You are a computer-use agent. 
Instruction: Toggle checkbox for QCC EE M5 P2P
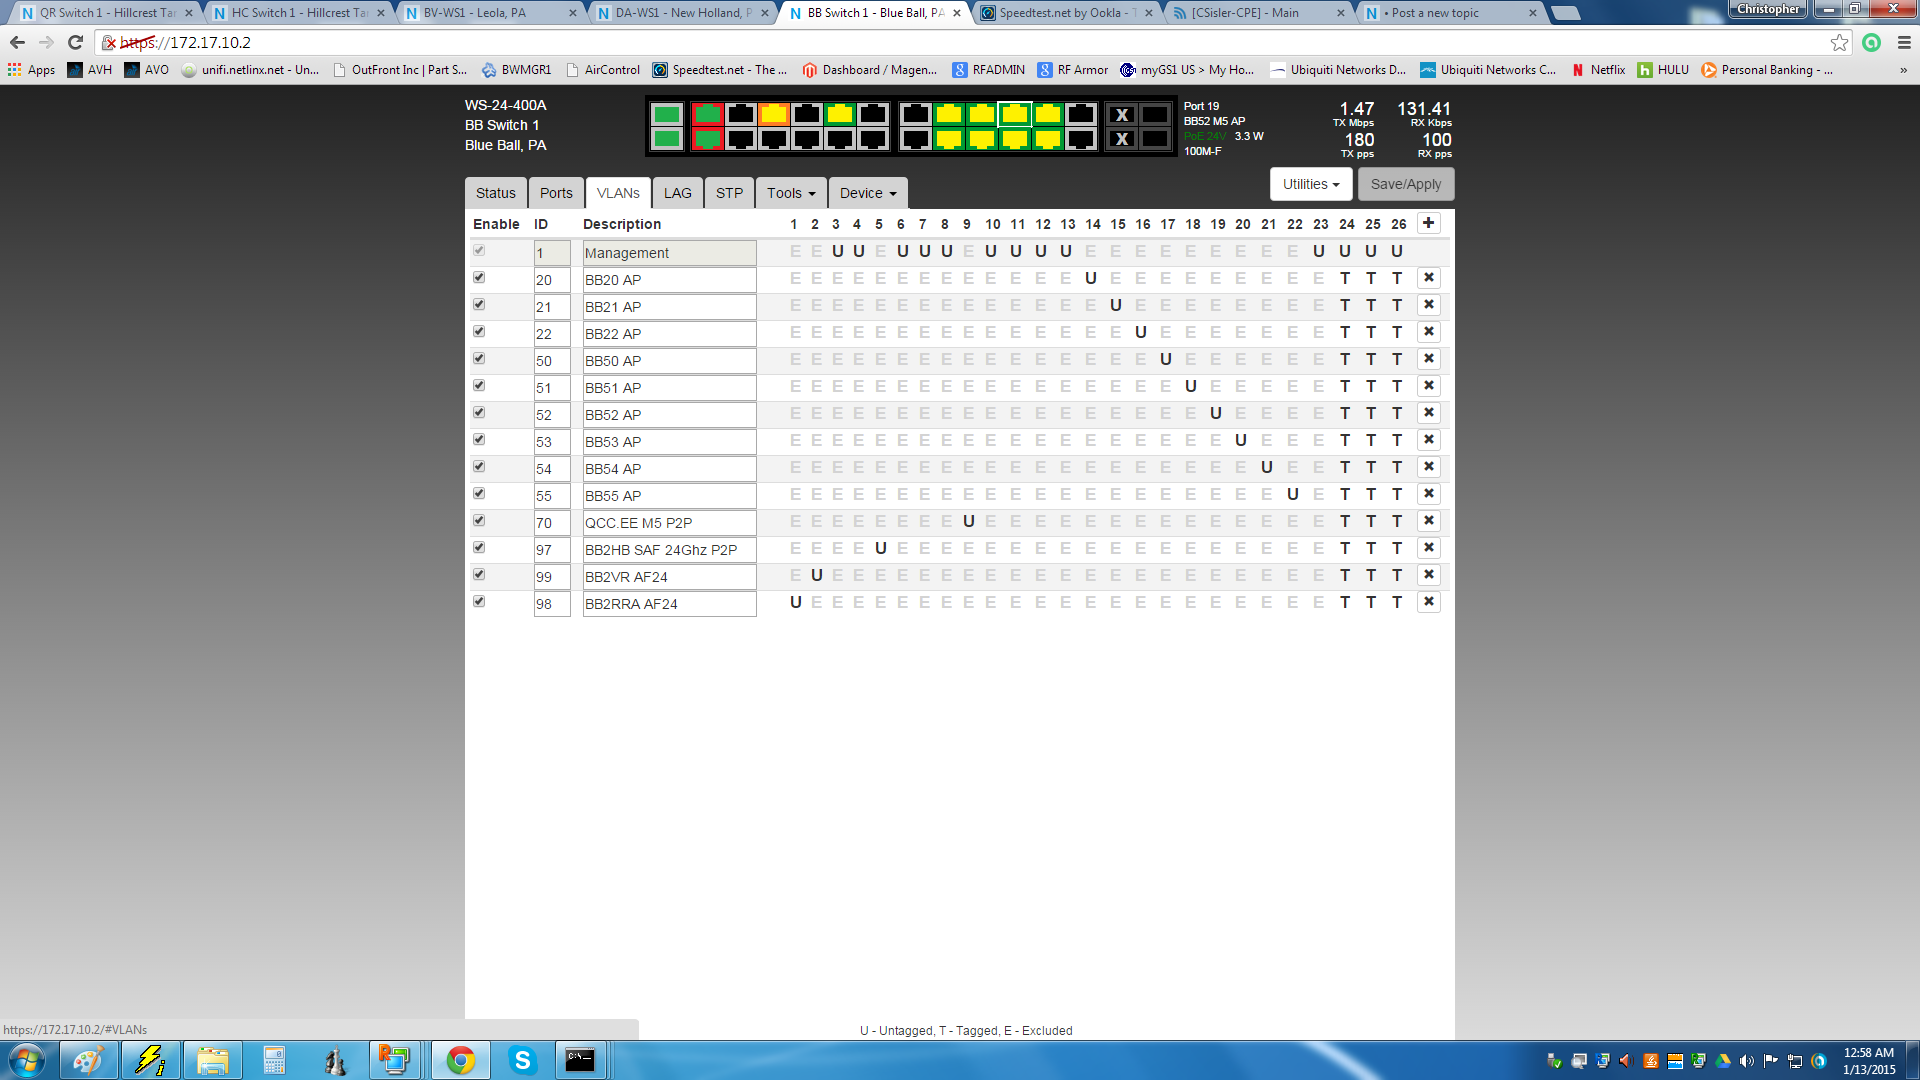[480, 520]
